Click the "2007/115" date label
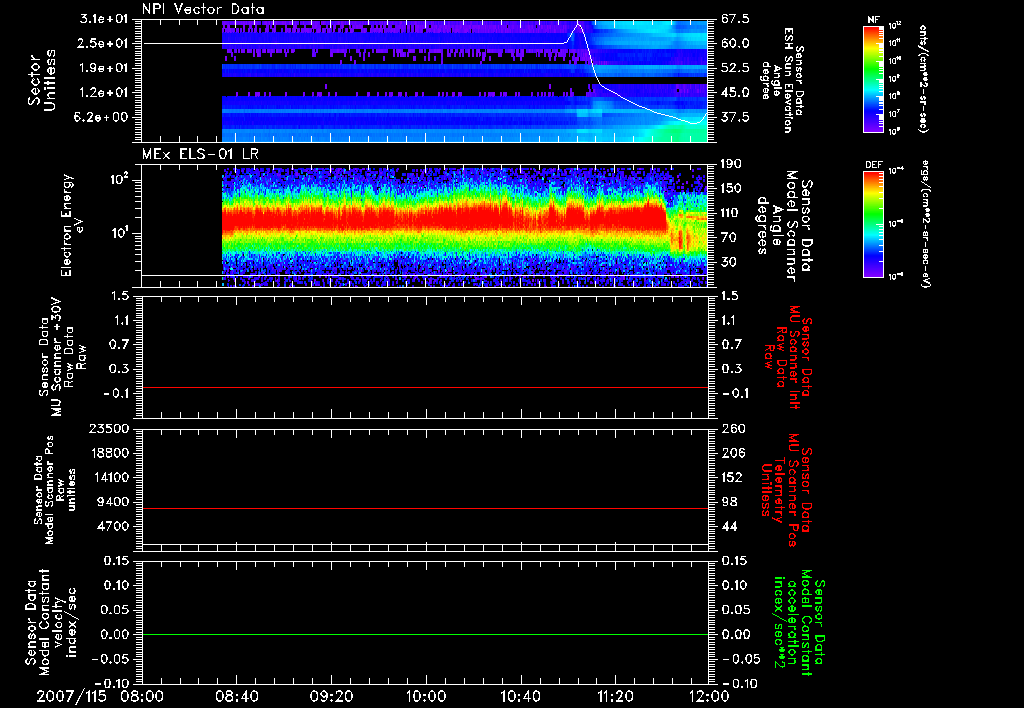Image resolution: width=1024 pixels, height=708 pixels. (x=71, y=696)
